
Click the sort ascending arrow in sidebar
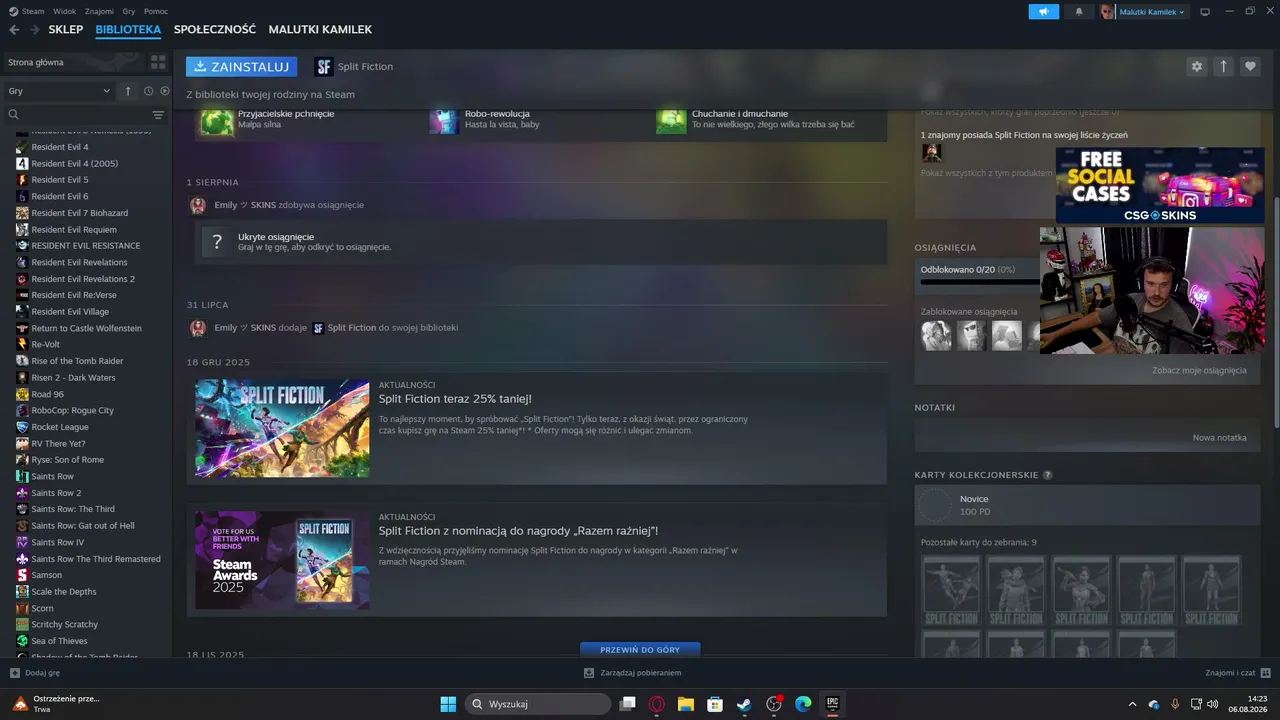(128, 91)
